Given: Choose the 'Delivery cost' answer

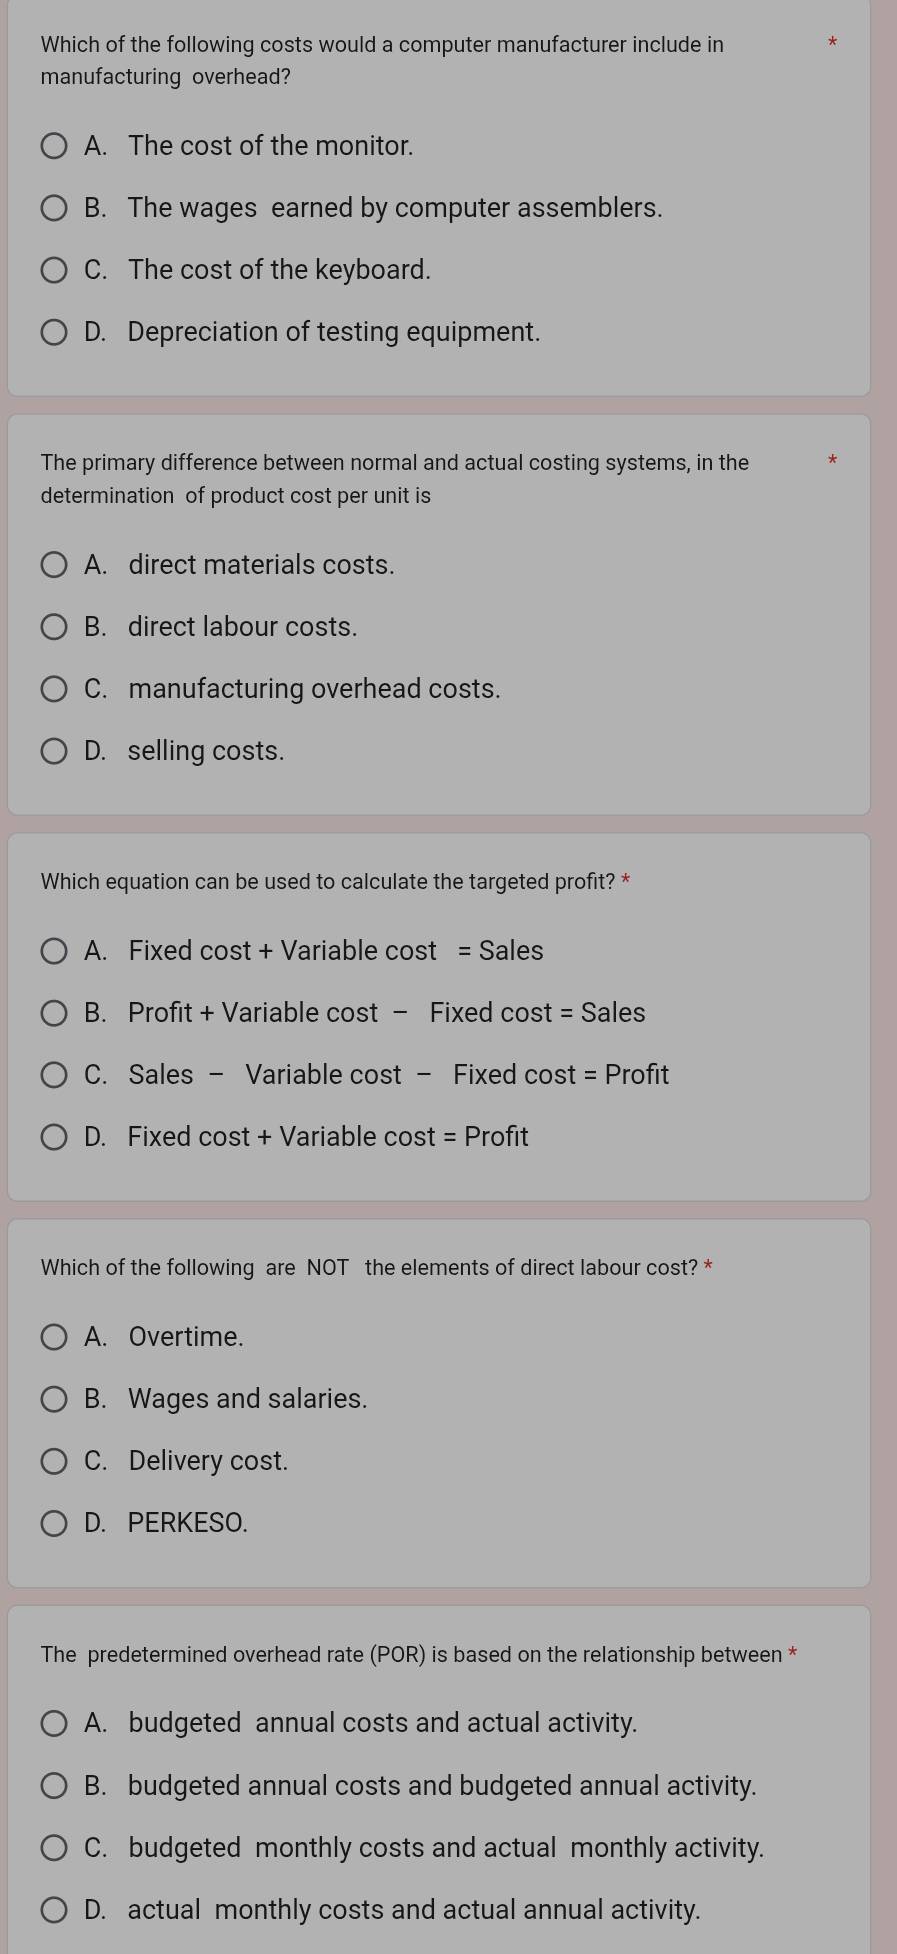Looking at the screenshot, I should click(x=54, y=1461).
